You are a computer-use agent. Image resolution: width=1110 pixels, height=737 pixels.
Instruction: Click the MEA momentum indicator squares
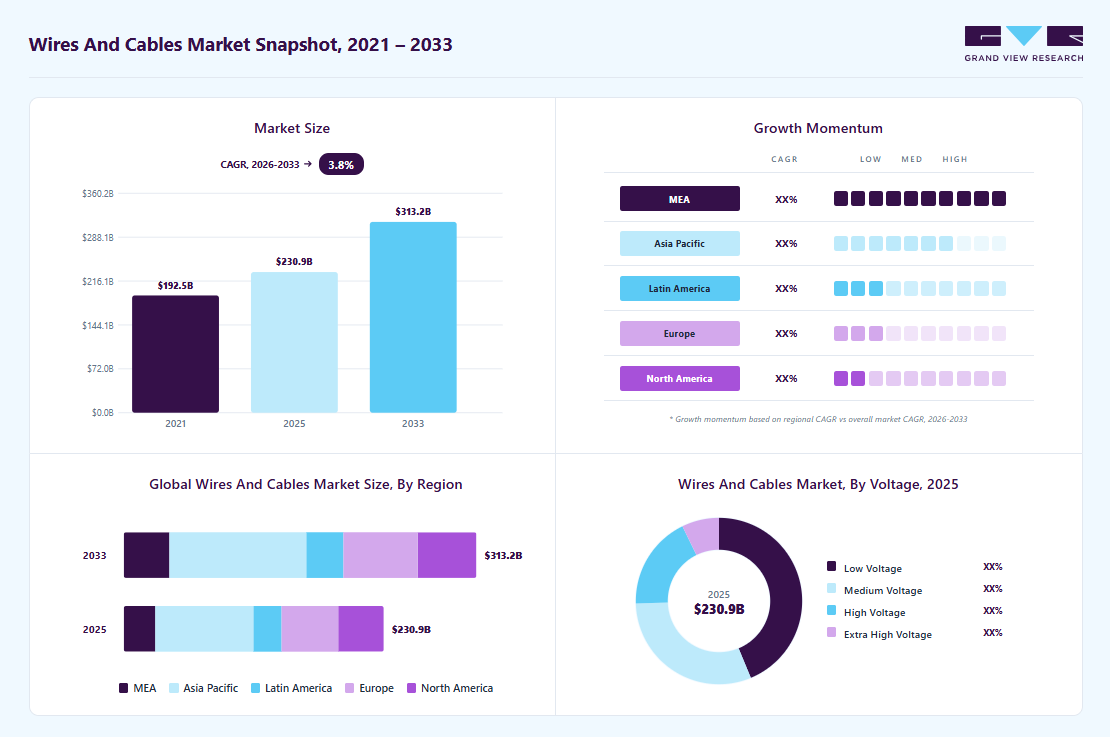tap(920, 199)
